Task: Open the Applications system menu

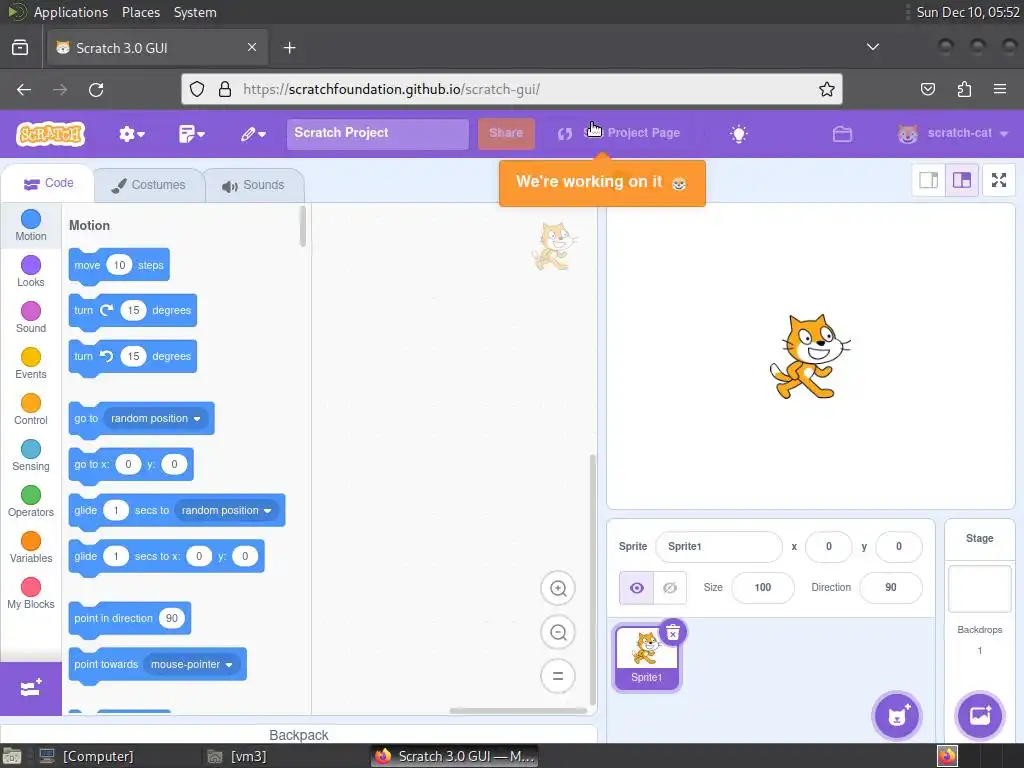Action: pos(71,12)
